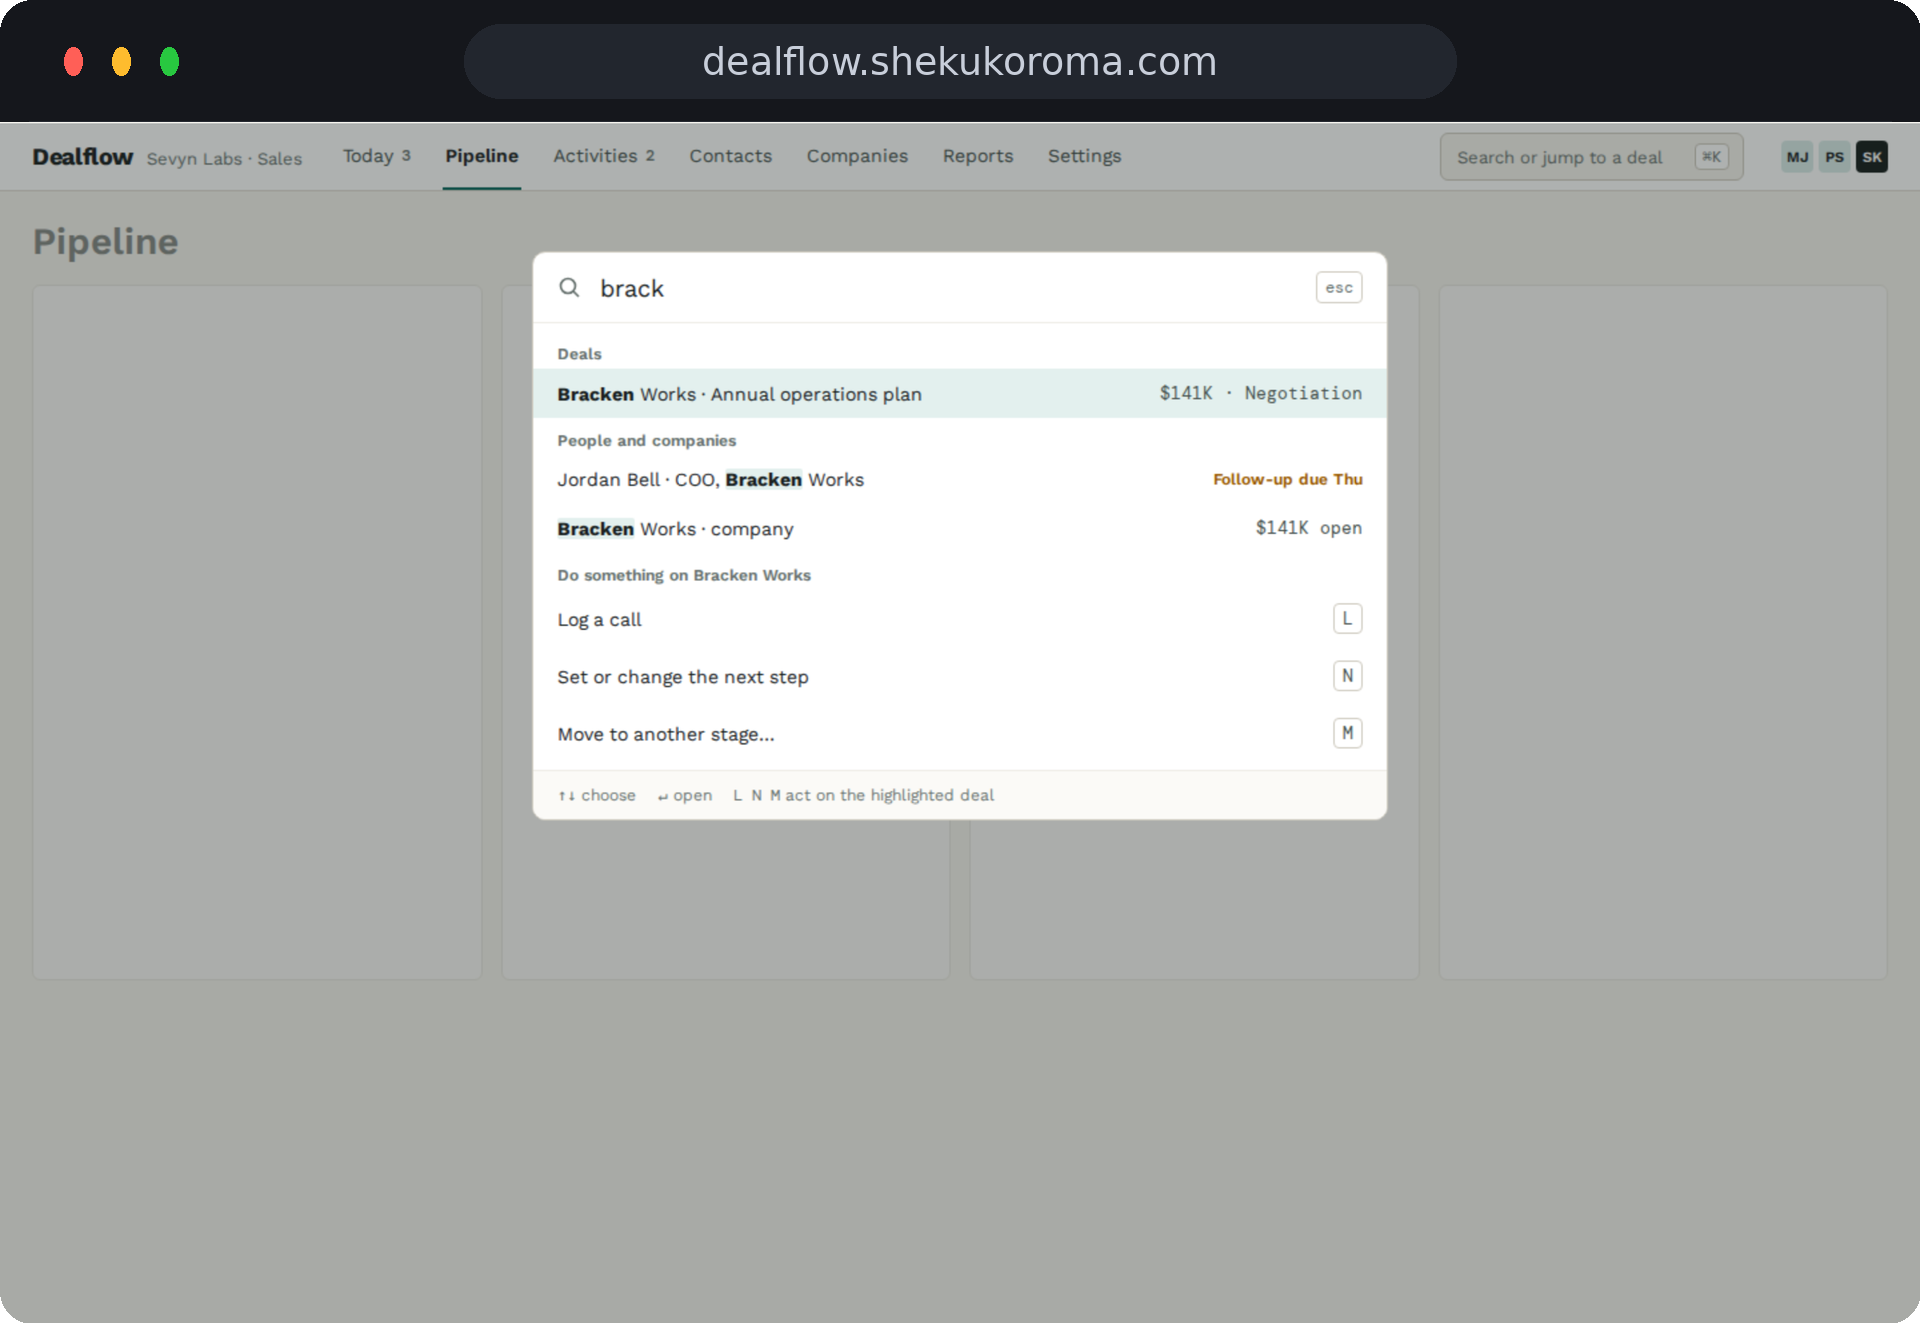
Task: Go to the Reports tab
Action: [978, 156]
